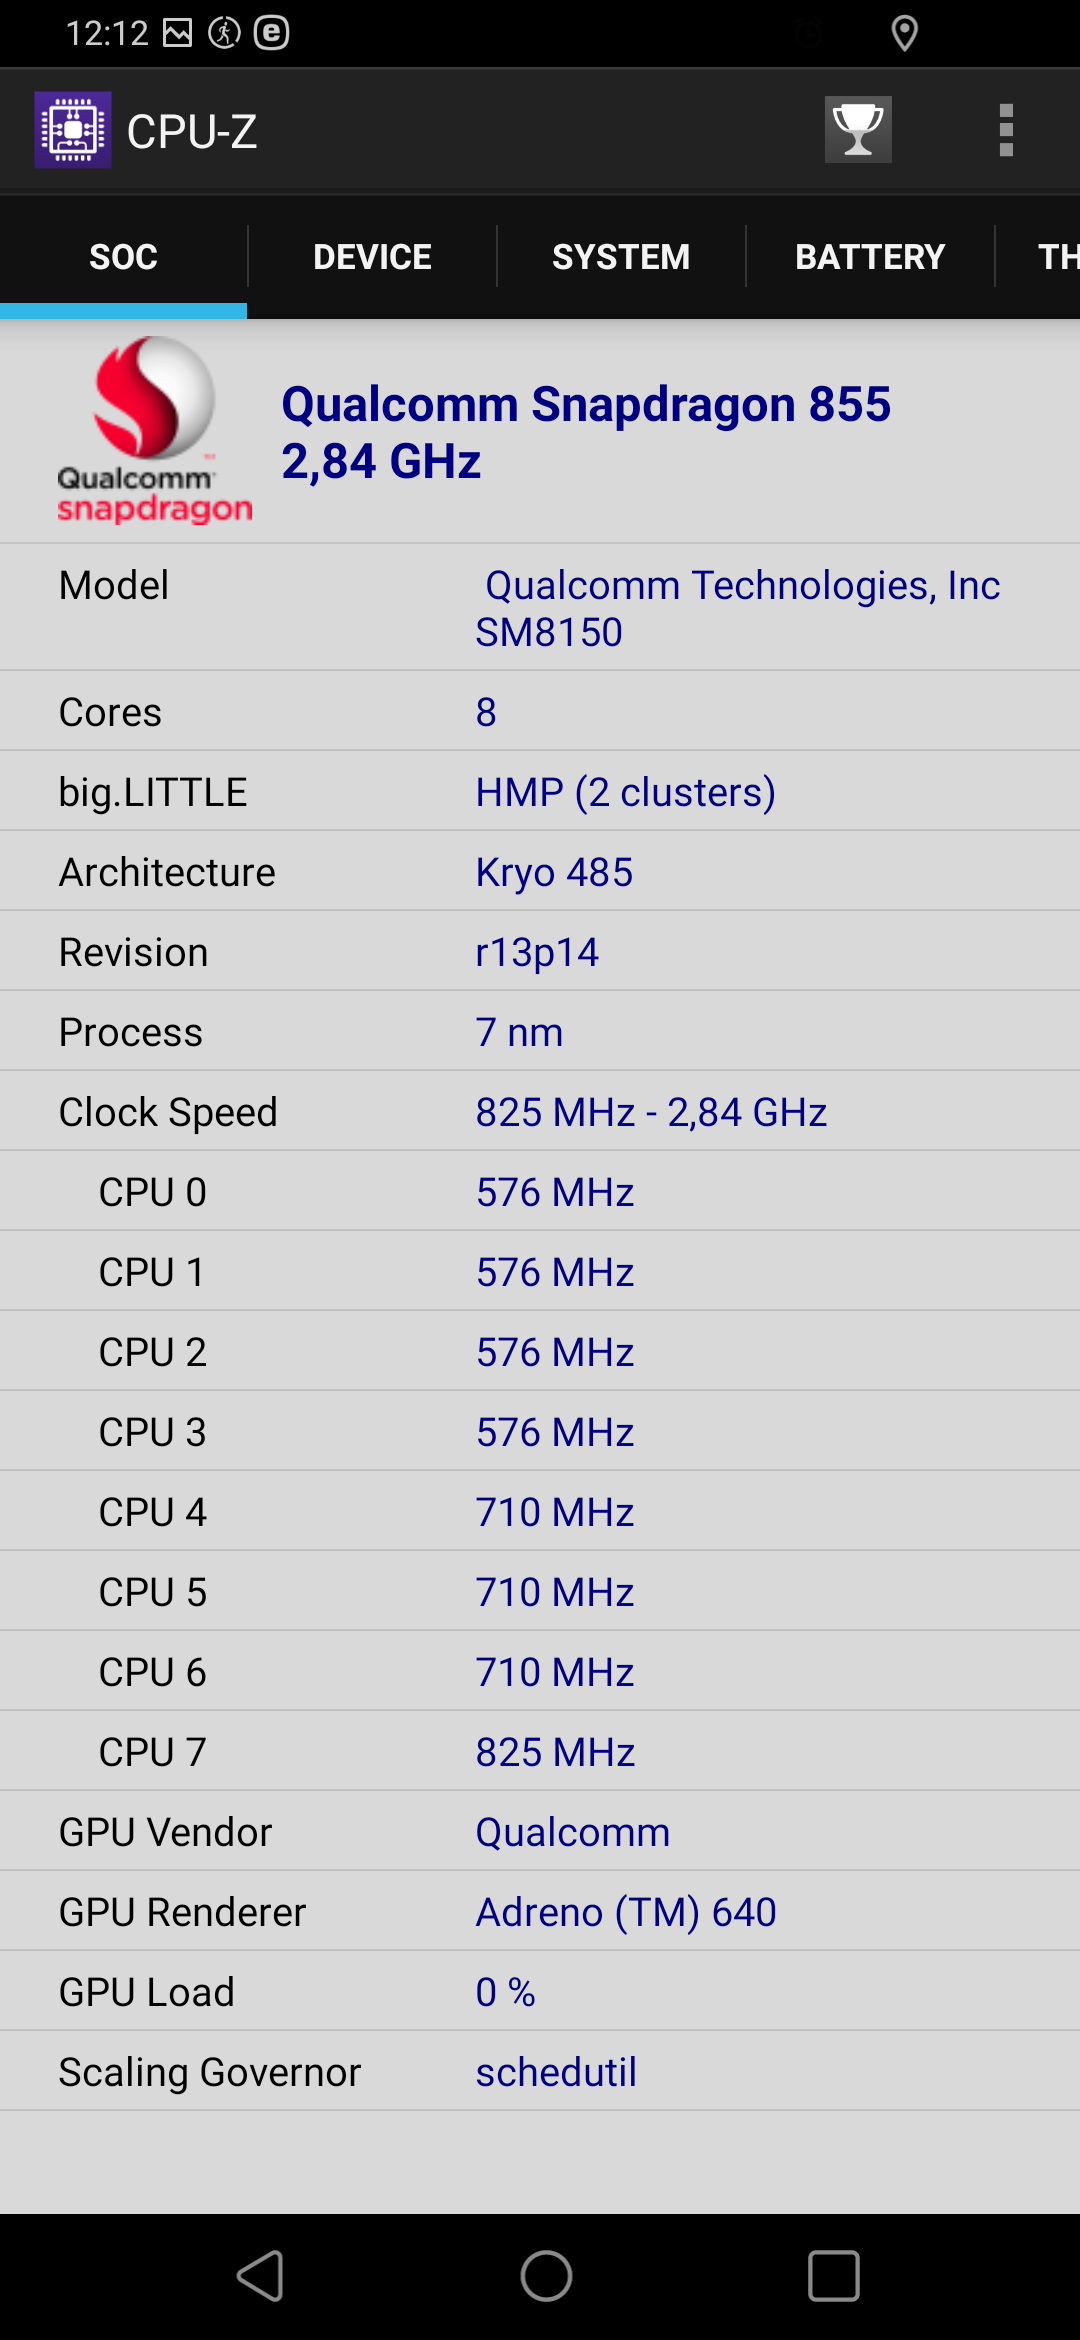Tap the CPU-Z app logo
The image size is (1080, 2340).
coord(73,130)
